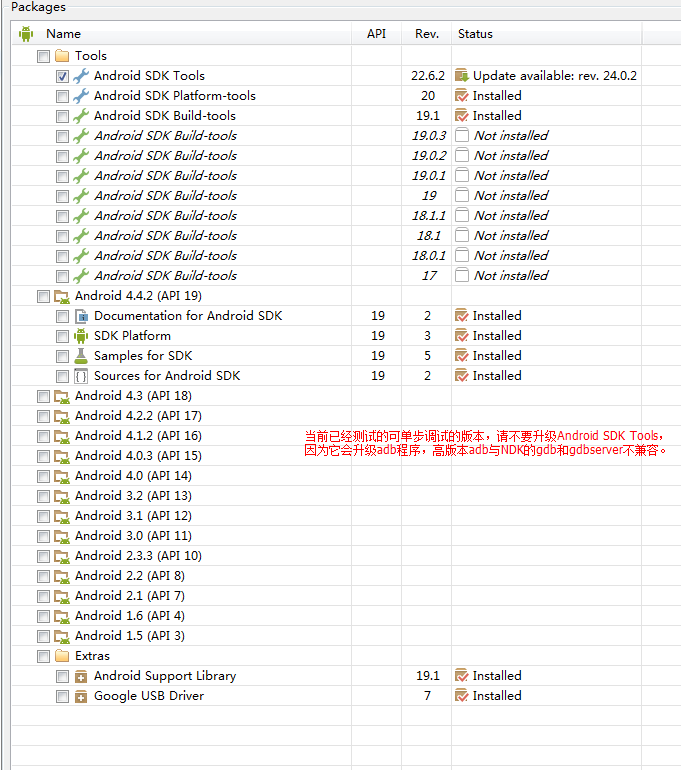Viewport: 681px width, 770px height.
Task: Click the Android 4.3 (API 18) folder icon
Action: pyautogui.click(x=62, y=396)
